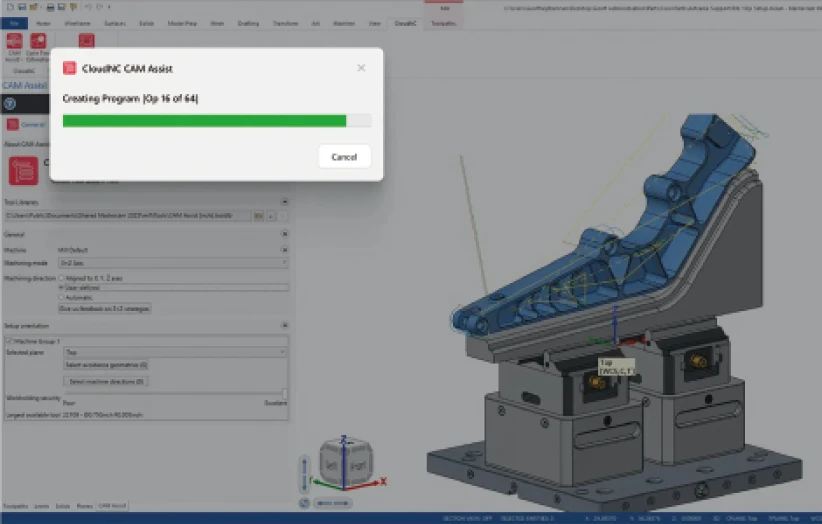Click the second CloudNC ribbon icon
822x524 pixels.
[38, 43]
